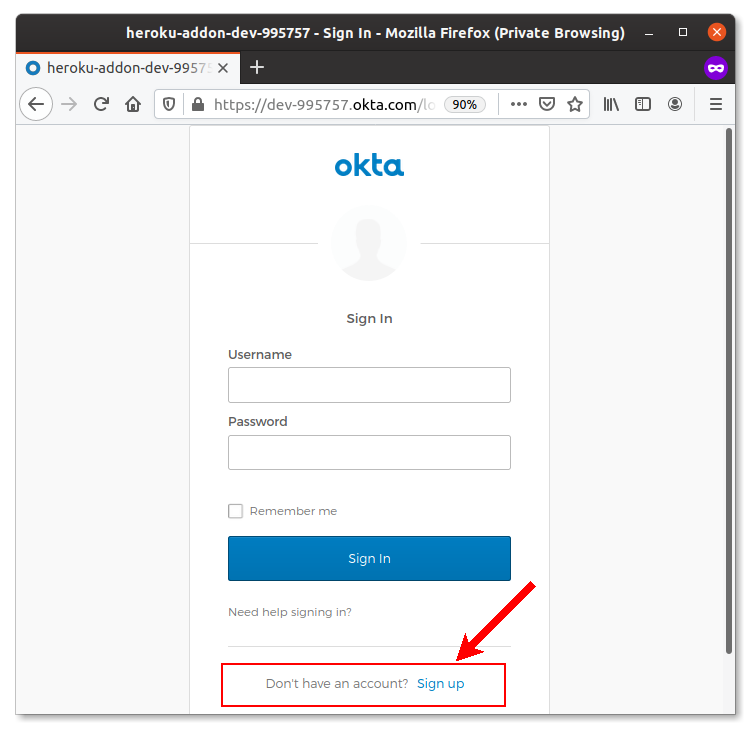
Task: Check the Remember me checkbox
Action: point(236,511)
